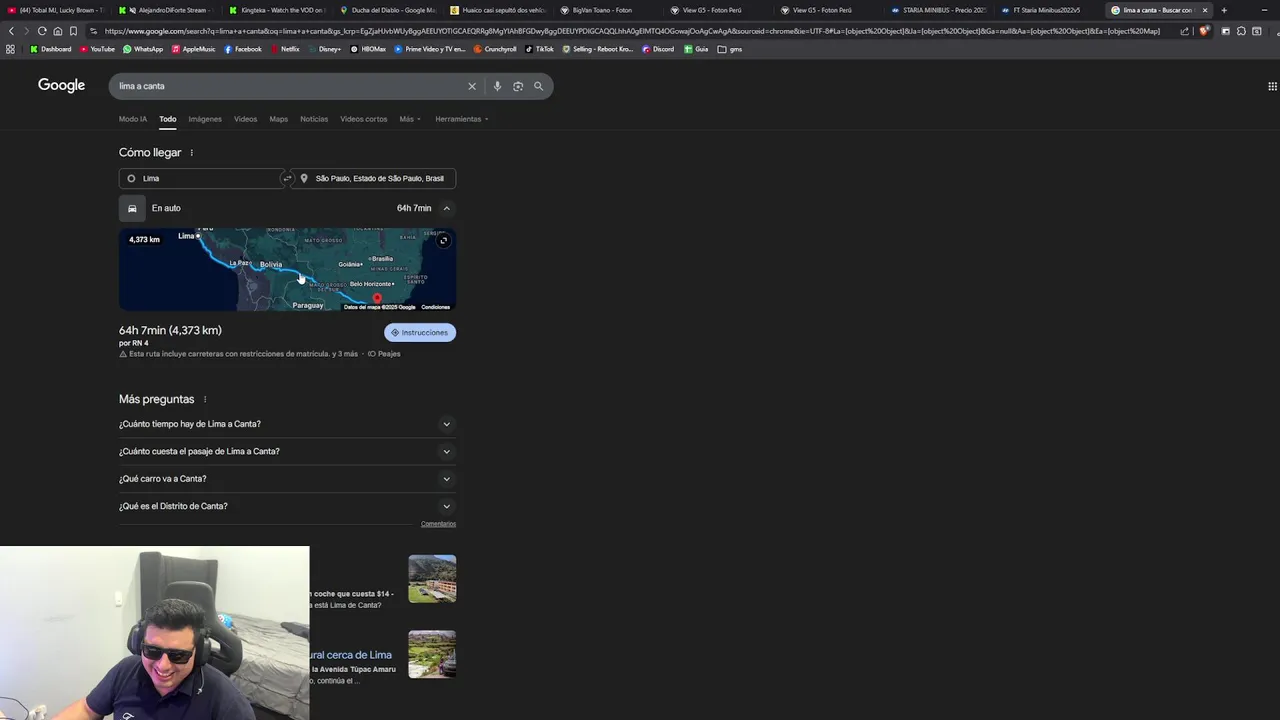Switch to Noticias tab

314,119
